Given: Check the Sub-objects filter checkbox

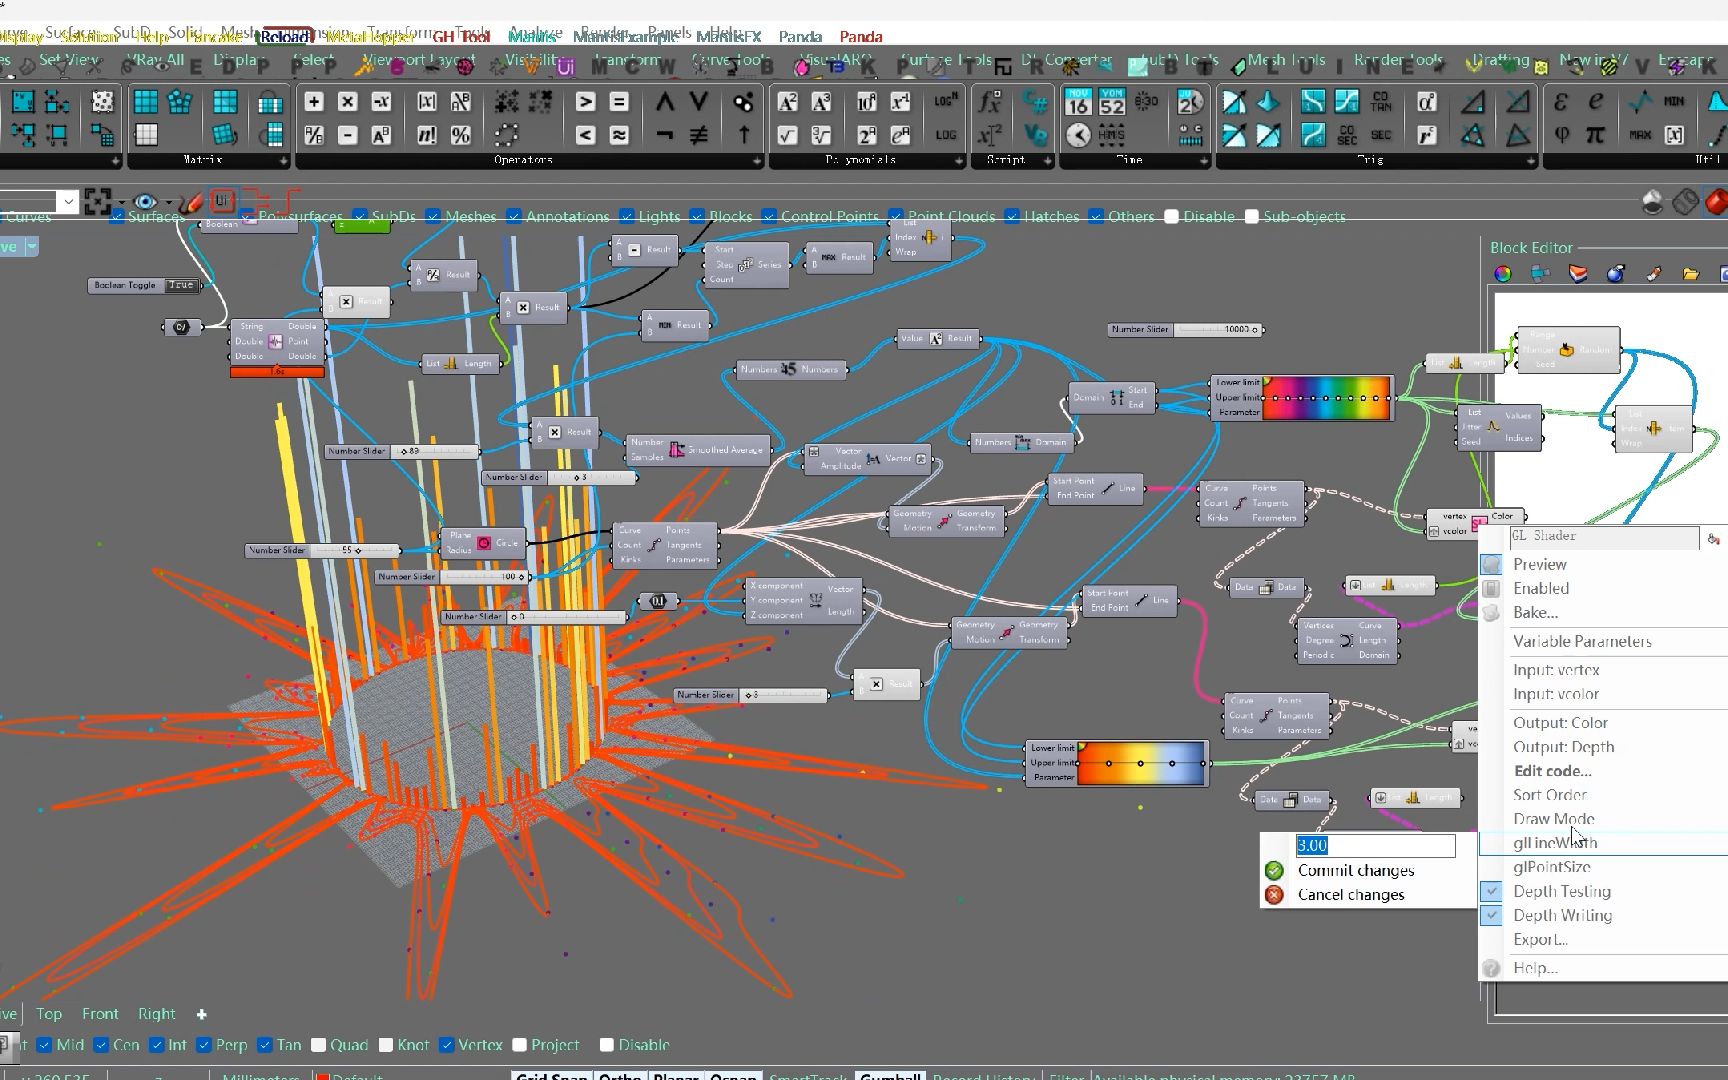Looking at the screenshot, I should coord(1251,216).
